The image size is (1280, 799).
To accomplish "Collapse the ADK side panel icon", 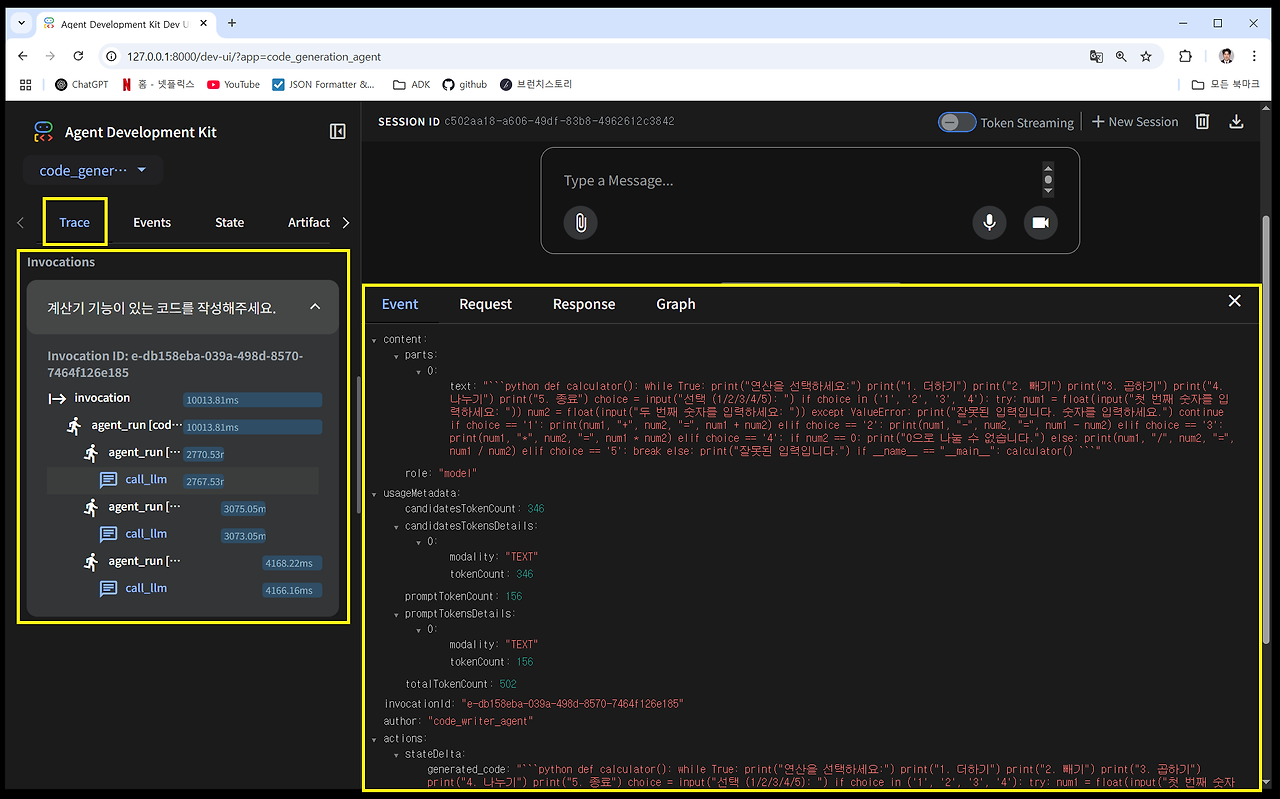I will (337, 132).
